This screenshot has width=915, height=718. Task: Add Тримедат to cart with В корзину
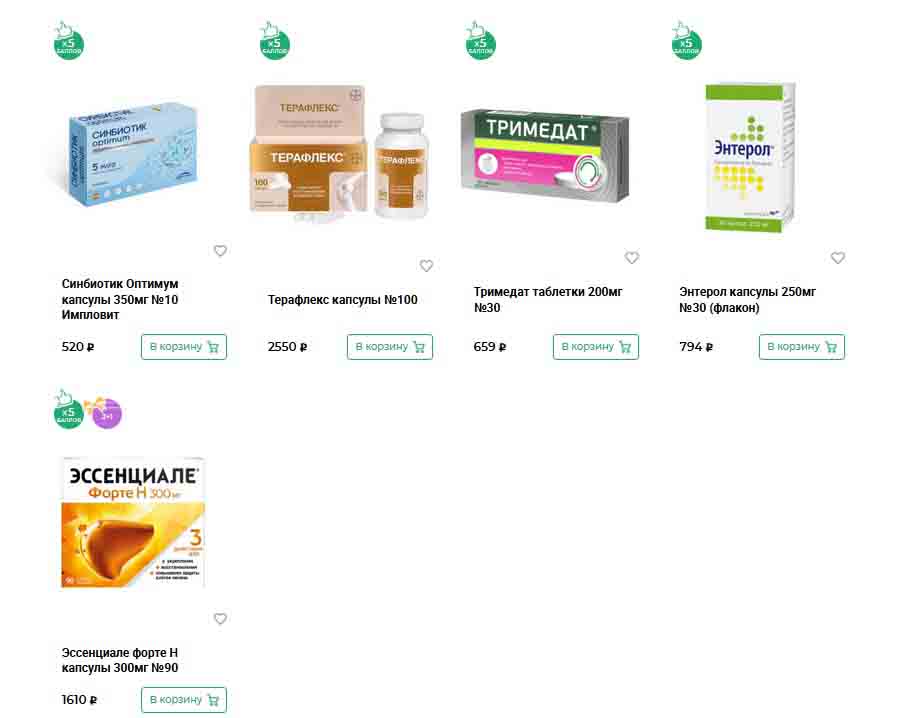pyautogui.click(x=596, y=347)
